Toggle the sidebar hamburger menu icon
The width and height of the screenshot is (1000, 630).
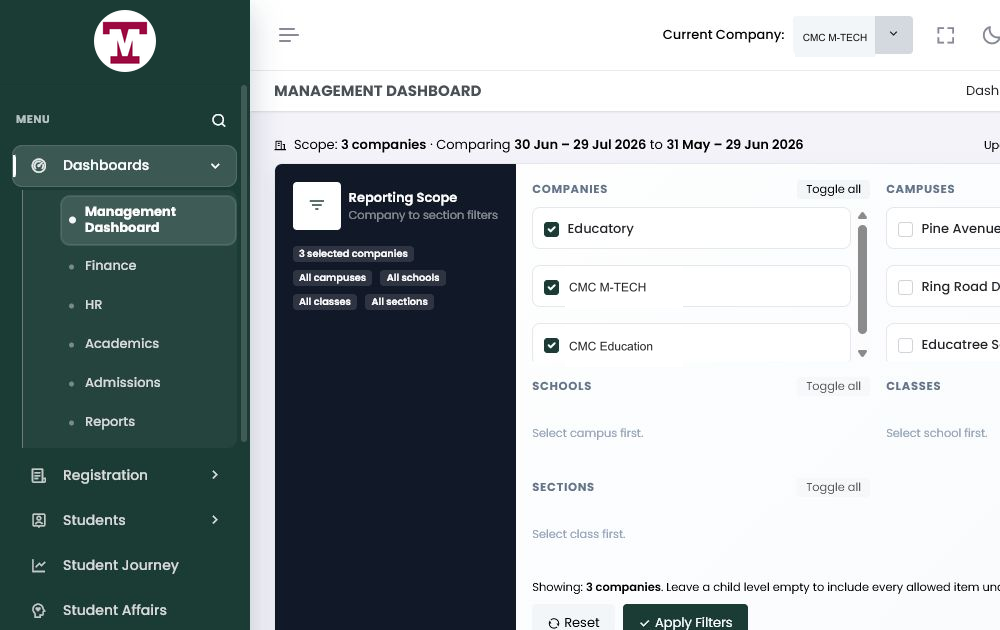pos(289,35)
